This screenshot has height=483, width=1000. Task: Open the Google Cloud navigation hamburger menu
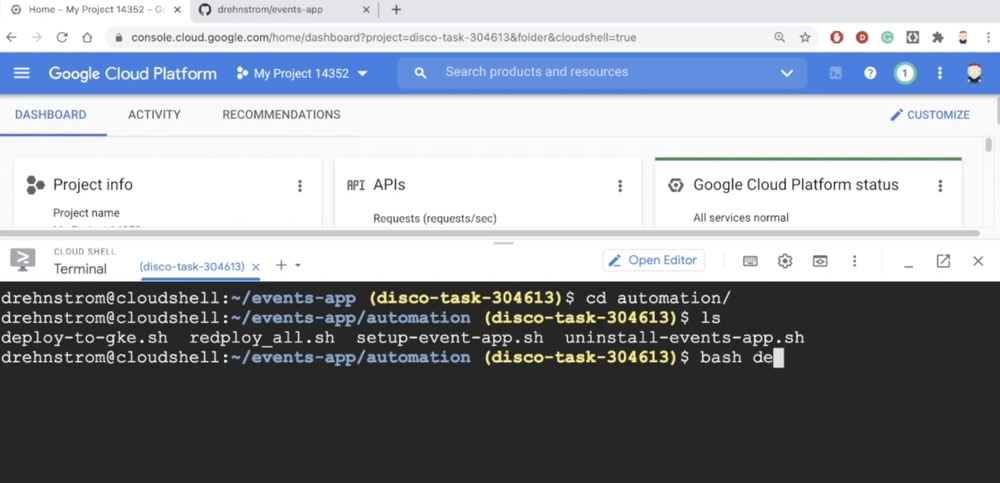(x=22, y=73)
